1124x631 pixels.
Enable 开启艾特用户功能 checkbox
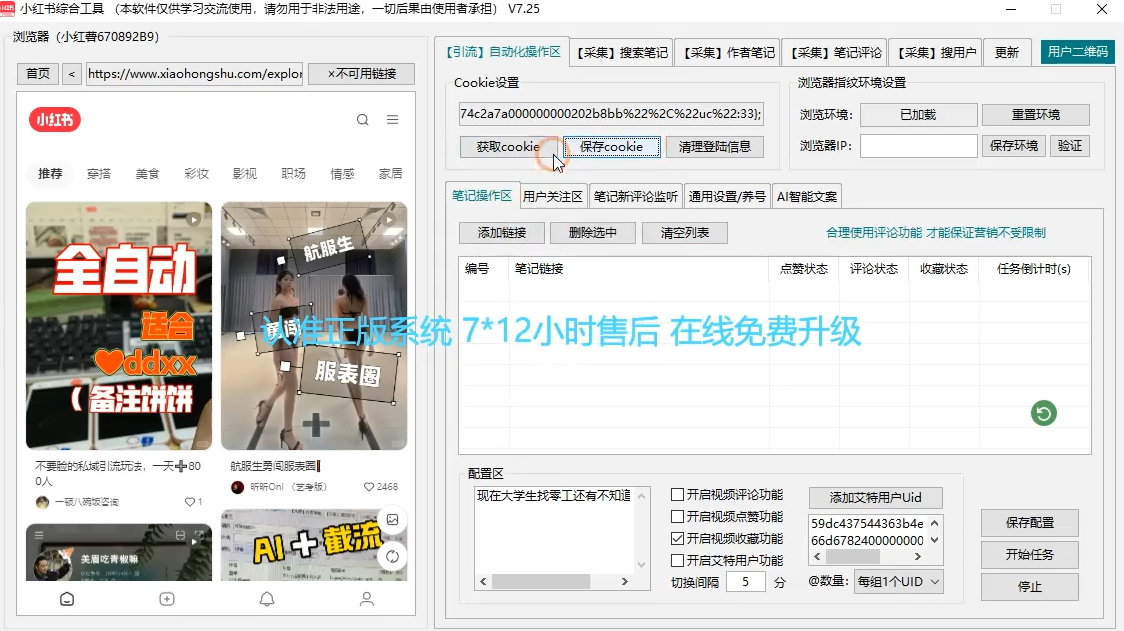pos(677,560)
